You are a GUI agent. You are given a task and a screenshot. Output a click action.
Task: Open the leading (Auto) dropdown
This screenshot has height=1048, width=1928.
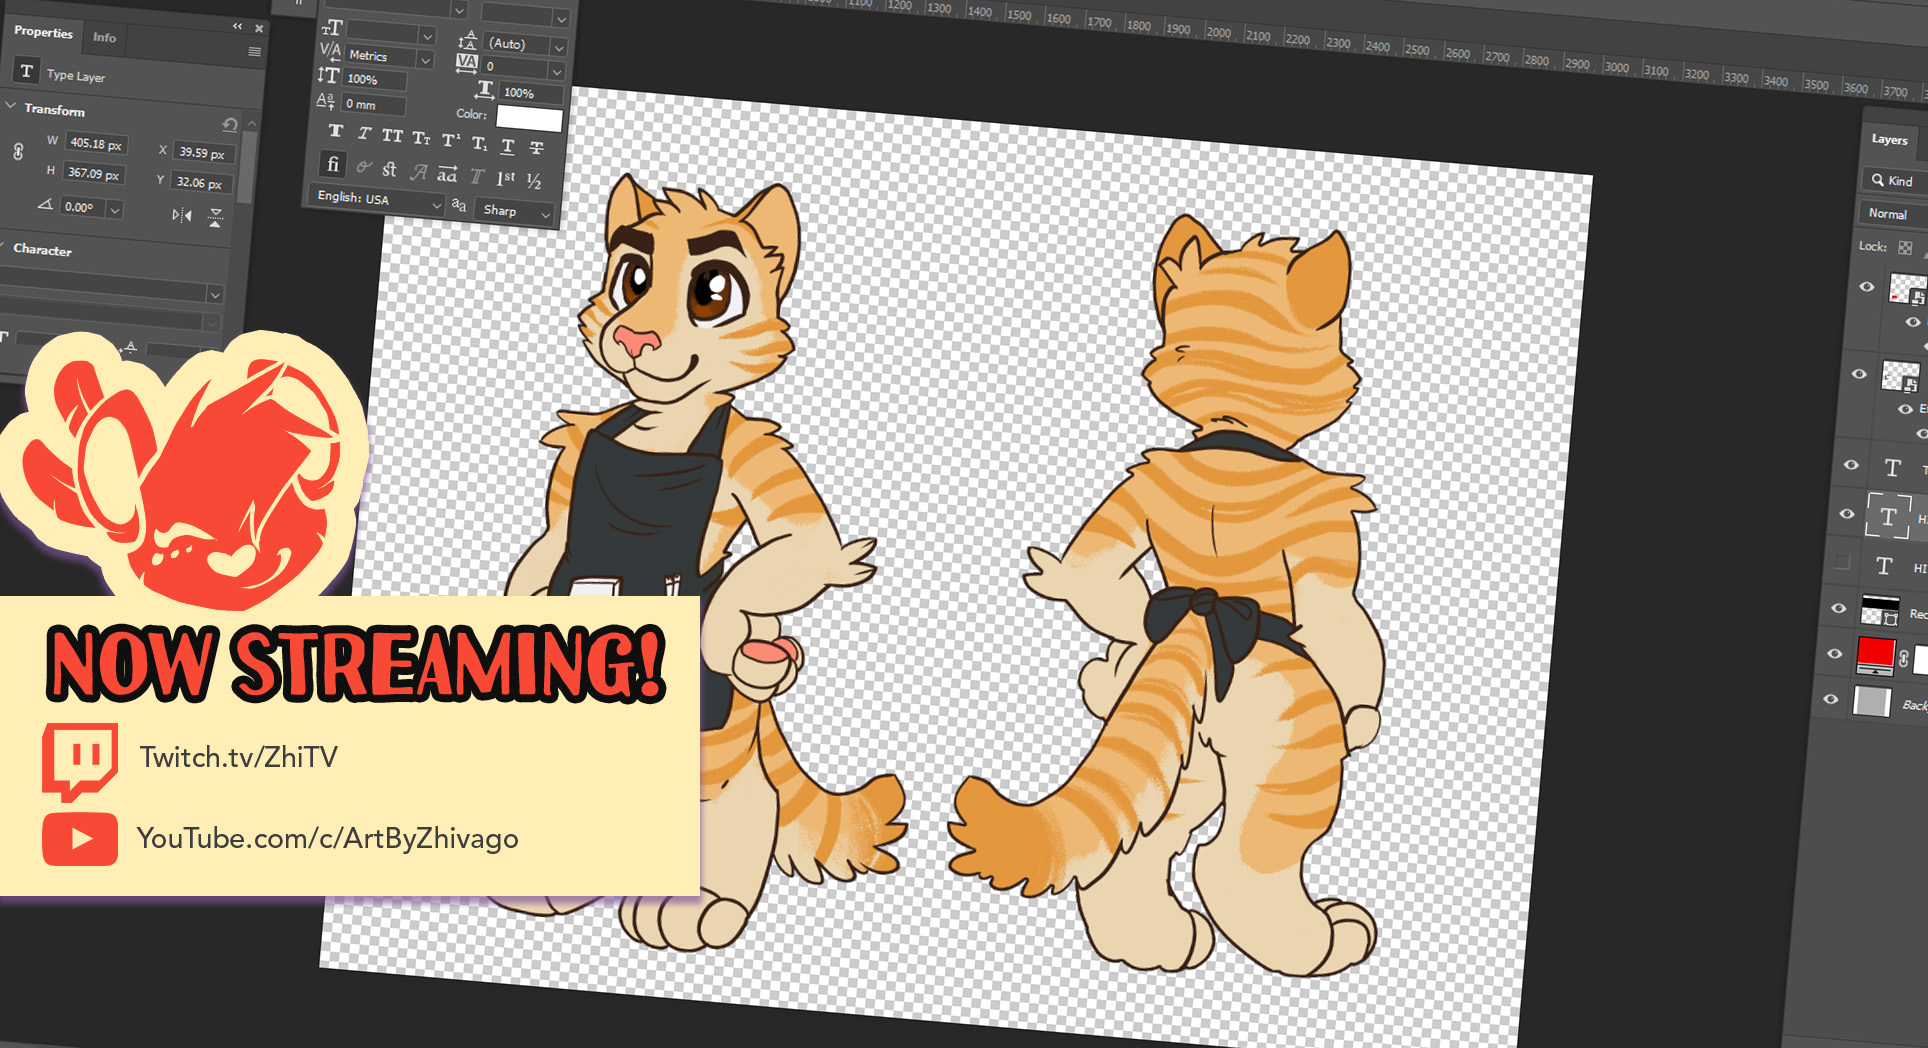pyautogui.click(x=559, y=47)
